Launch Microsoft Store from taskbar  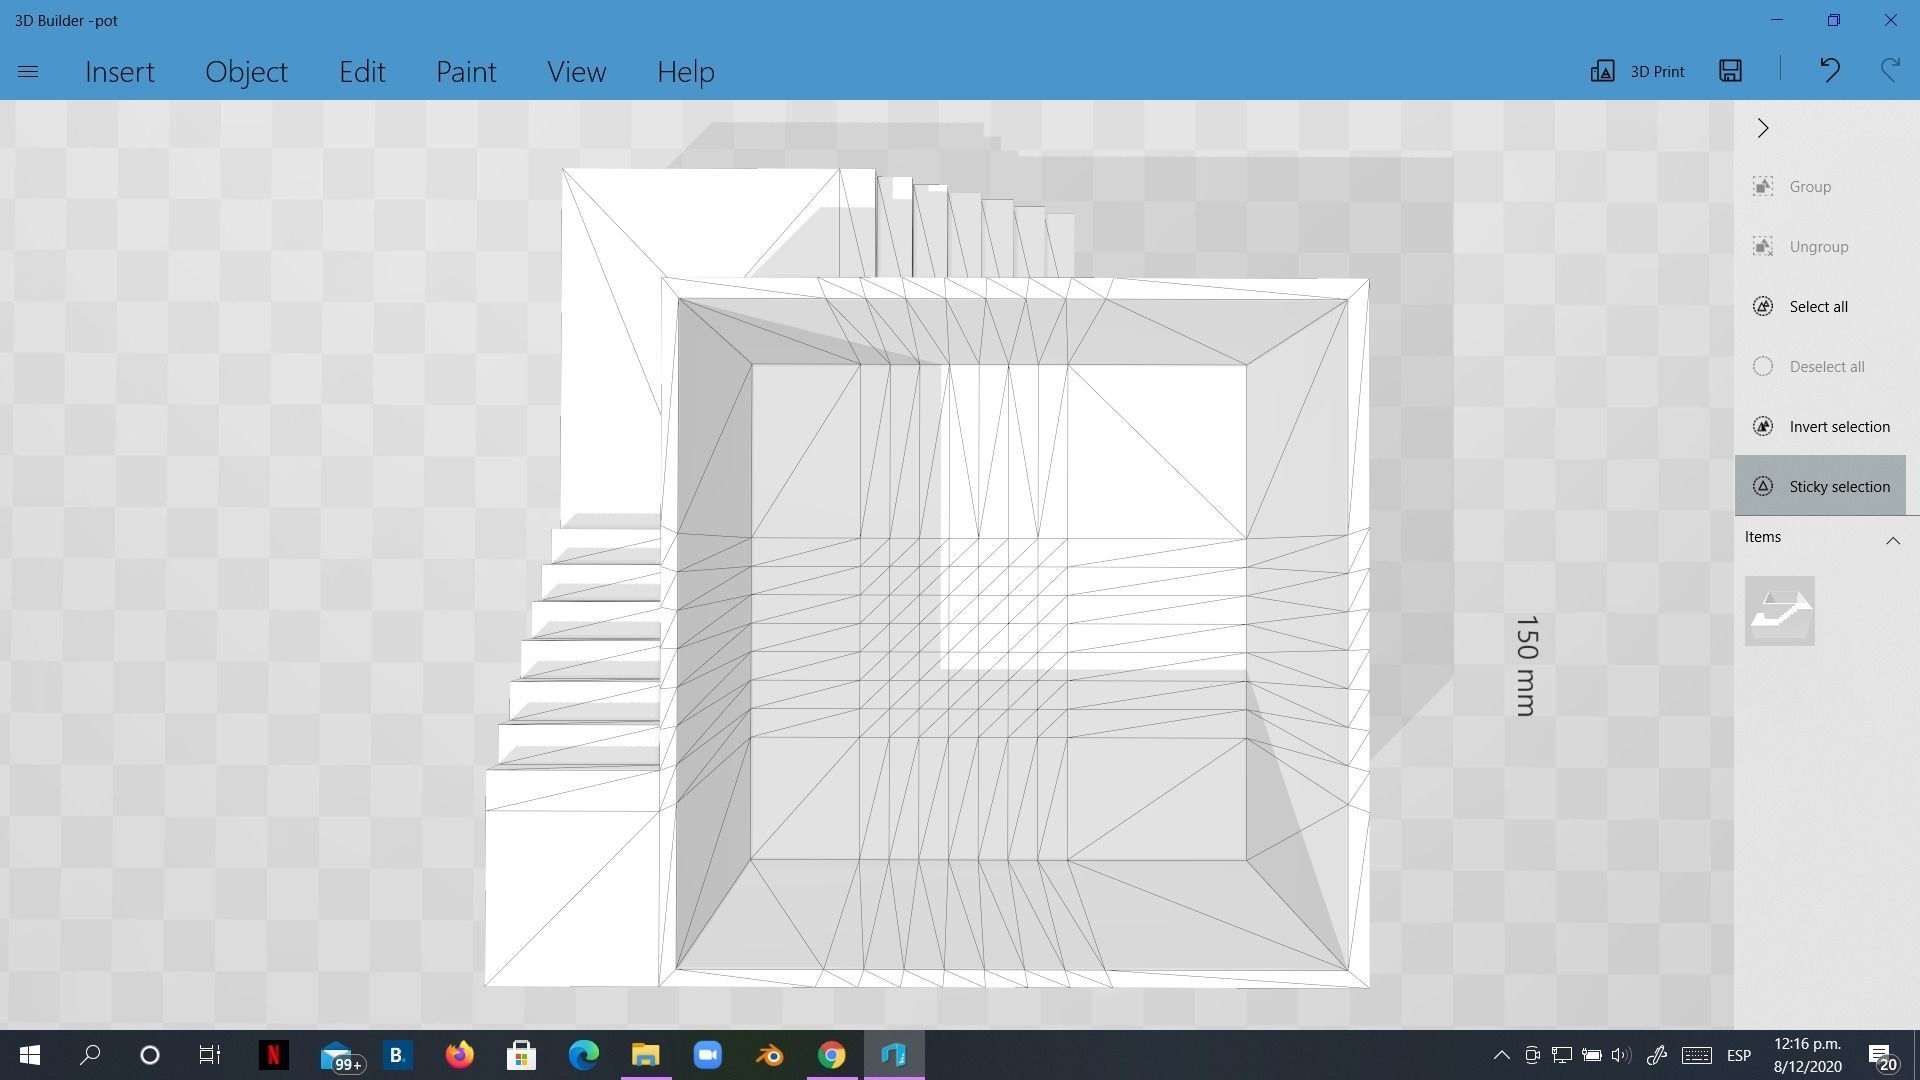(521, 1055)
